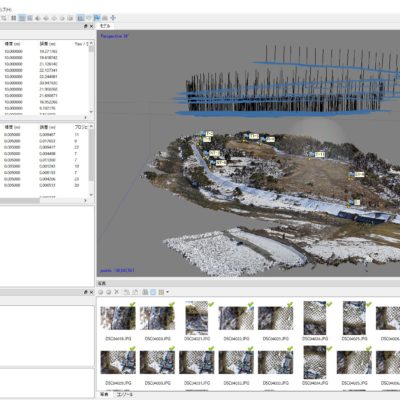Switch to the 写真 tab at bottom
Viewport: 400px width, 400px height.
click(104, 394)
